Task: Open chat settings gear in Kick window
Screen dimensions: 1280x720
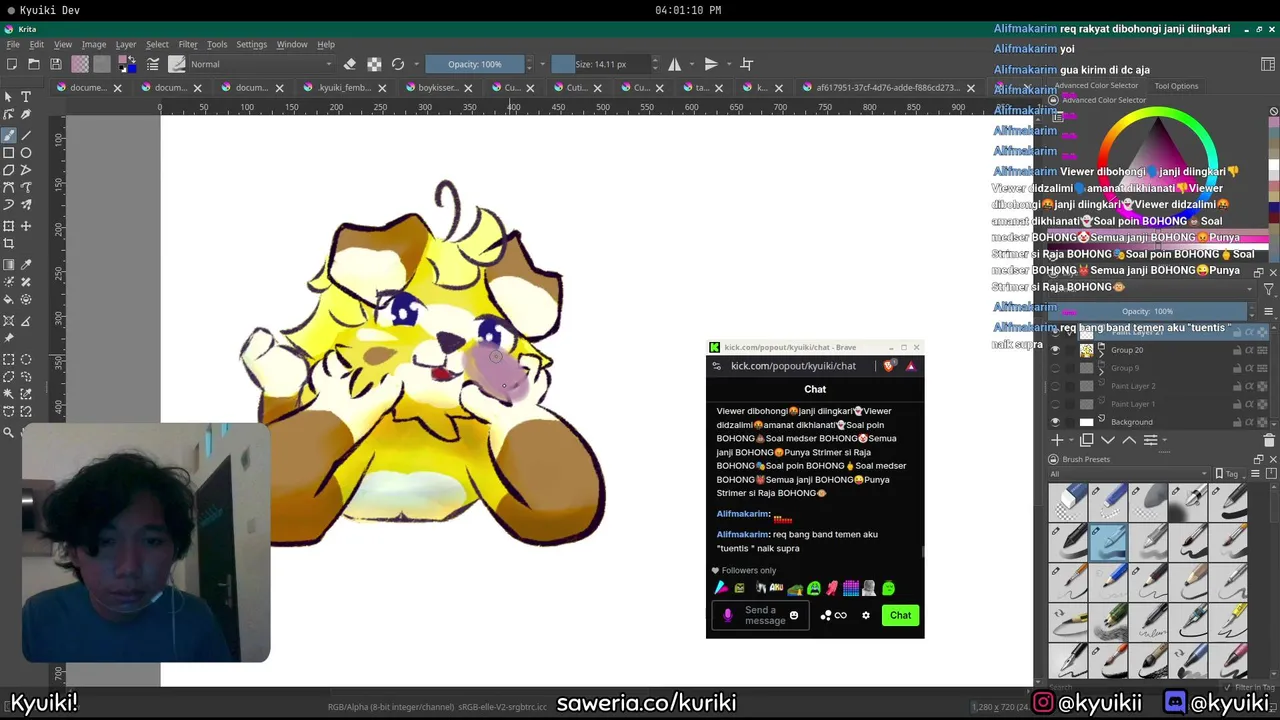Action: 866,615
